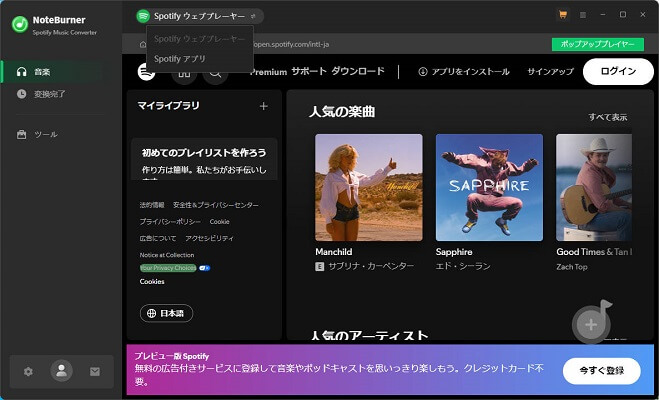Open the hamburger menu in title bar

(x=583, y=15)
